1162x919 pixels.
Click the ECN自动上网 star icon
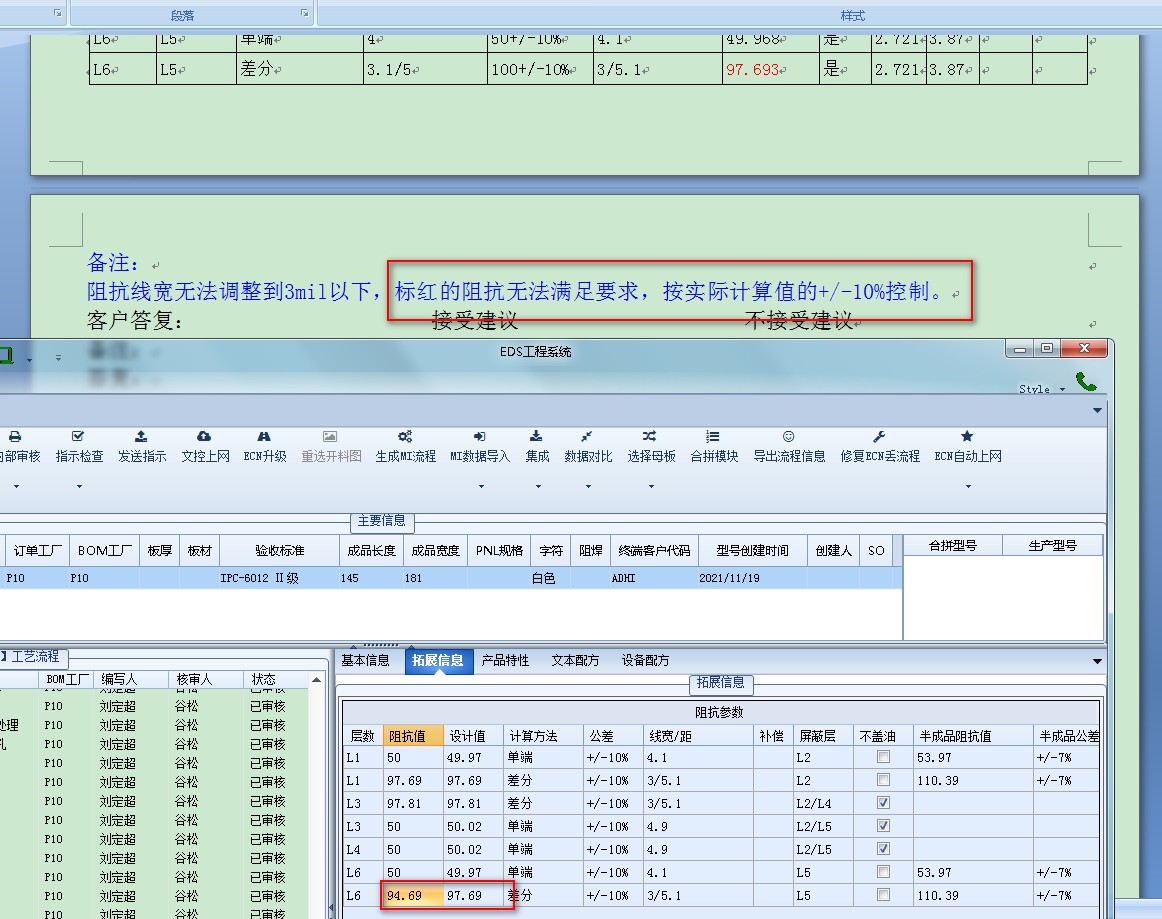pos(967,437)
